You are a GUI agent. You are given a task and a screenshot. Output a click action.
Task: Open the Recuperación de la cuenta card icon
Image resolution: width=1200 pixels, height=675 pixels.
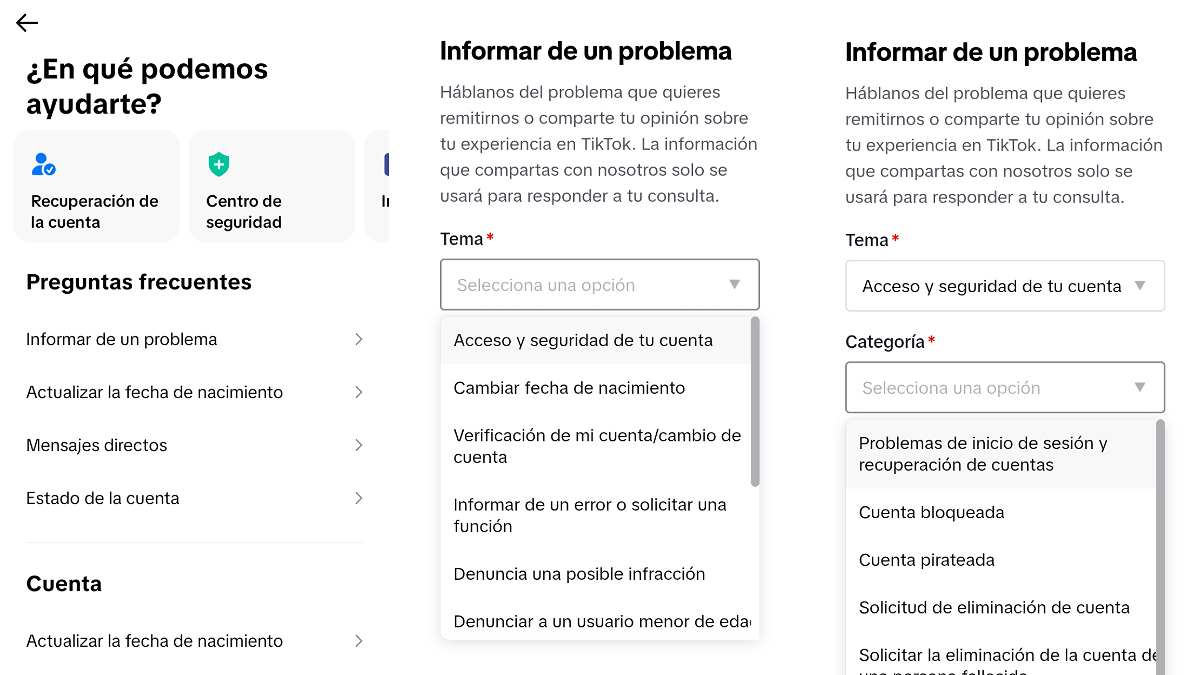point(44,164)
